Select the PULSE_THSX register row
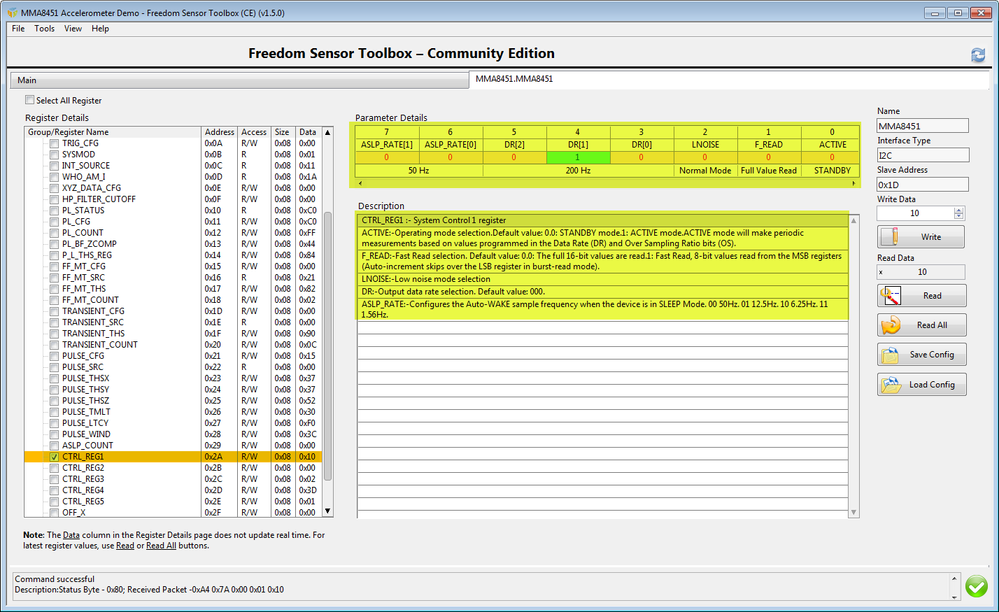 [x=173, y=378]
